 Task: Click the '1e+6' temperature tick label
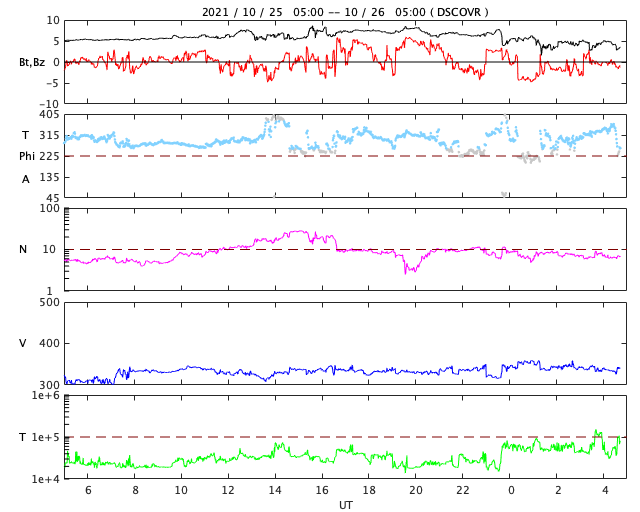click(45, 396)
